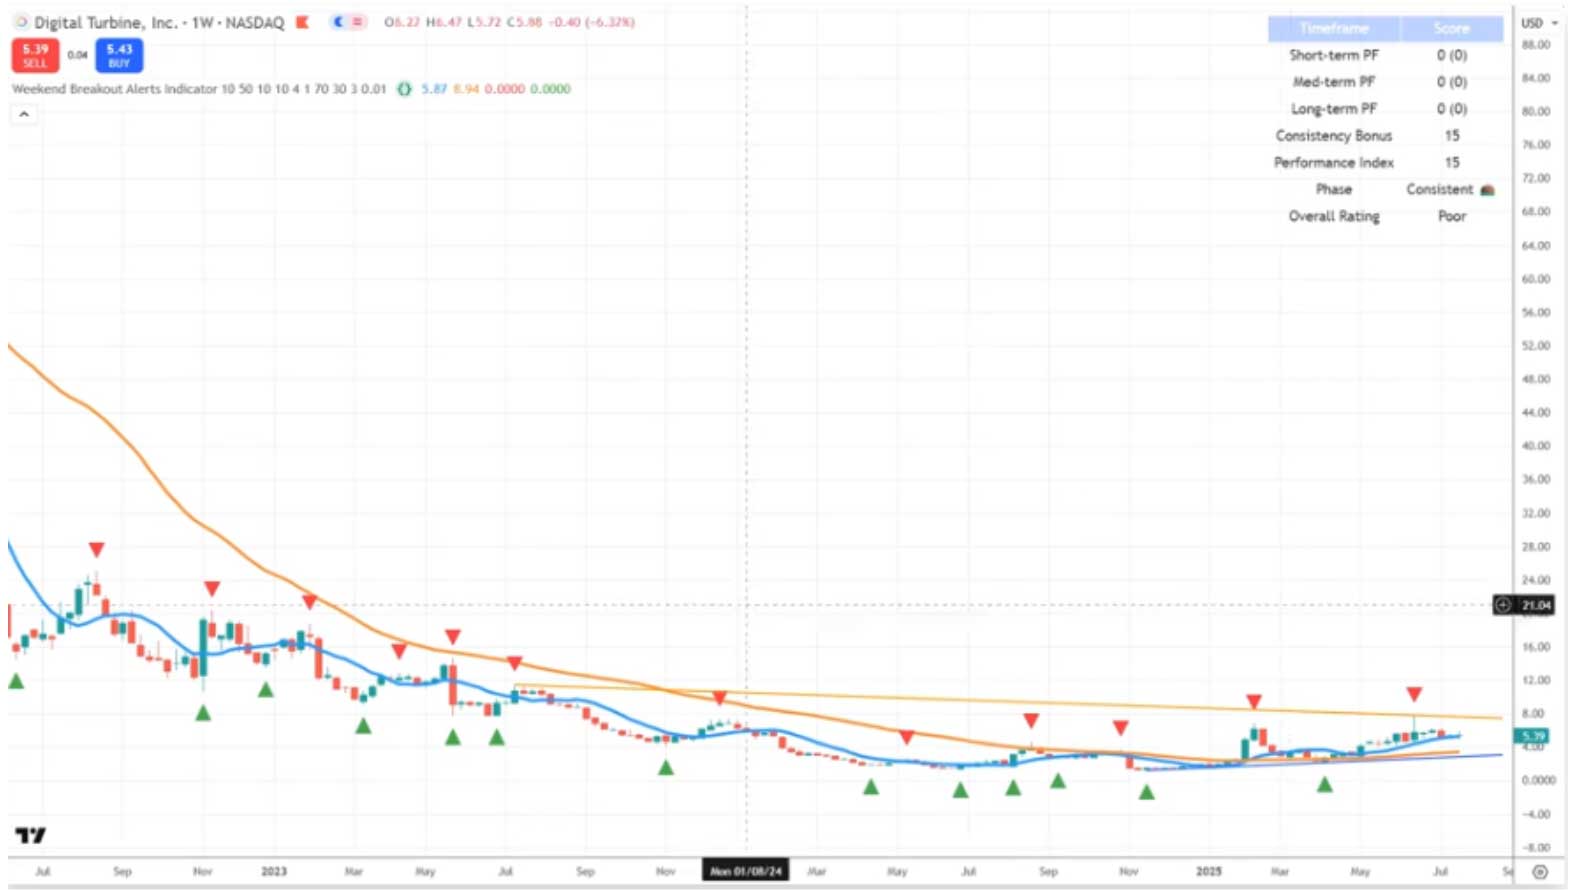
Task: Open the Digital Turbine symbol title
Action: 159,22
